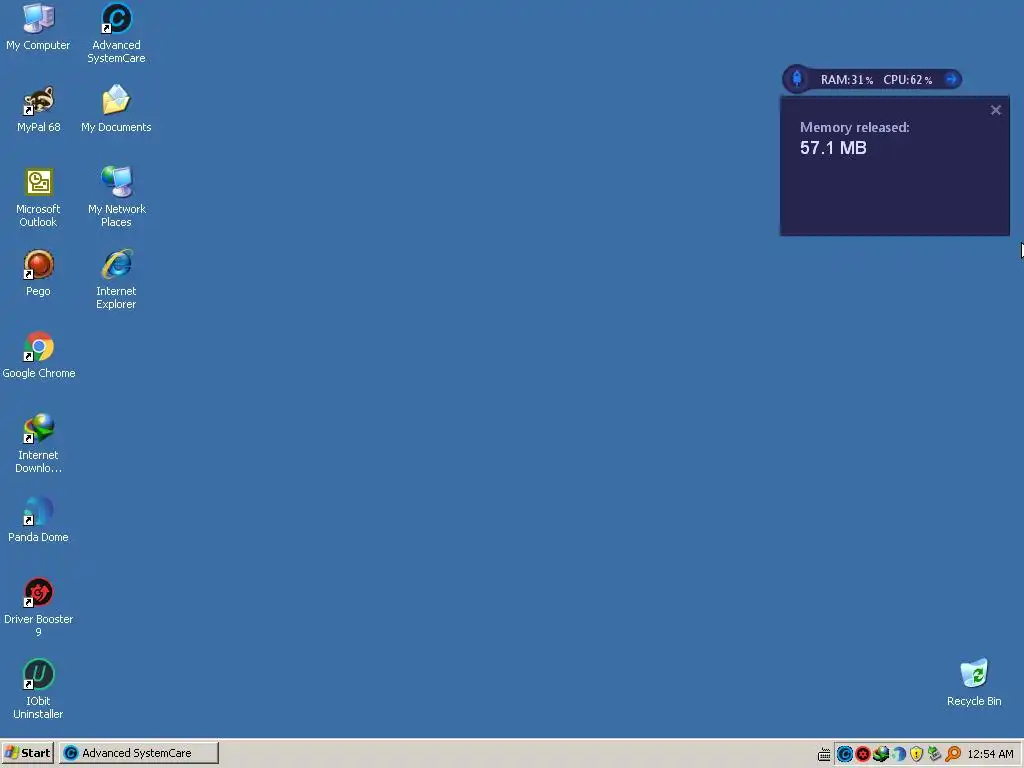Click Advanced SystemCare blue tray icon
The image size is (1024, 768).
(x=844, y=754)
